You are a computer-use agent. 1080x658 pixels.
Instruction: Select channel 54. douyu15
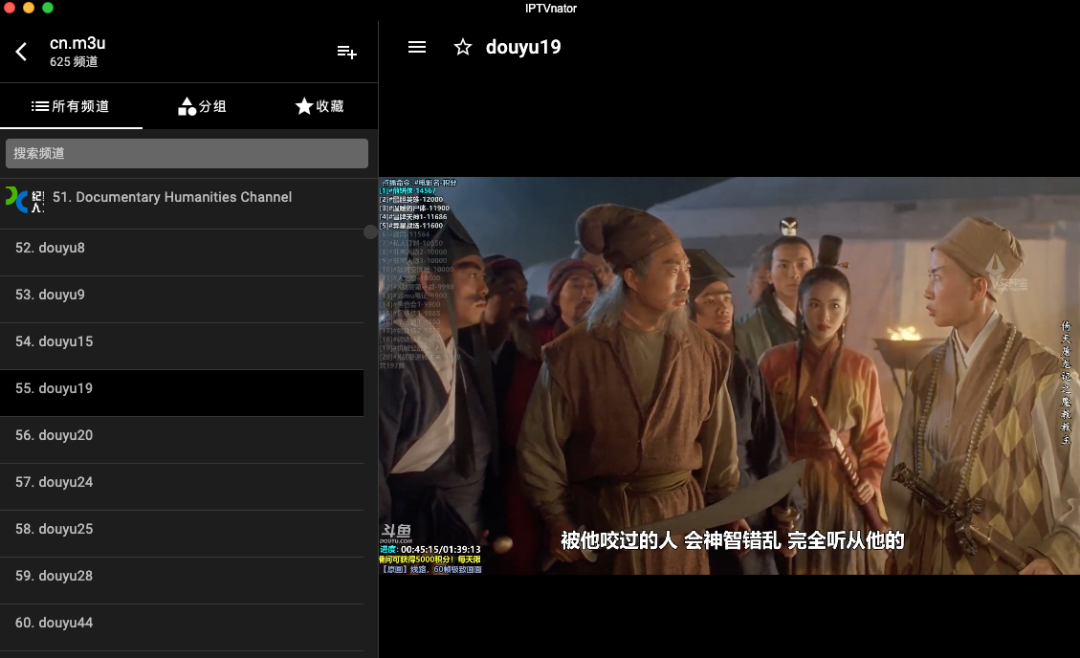pyautogui.click(x=66, y=342)
